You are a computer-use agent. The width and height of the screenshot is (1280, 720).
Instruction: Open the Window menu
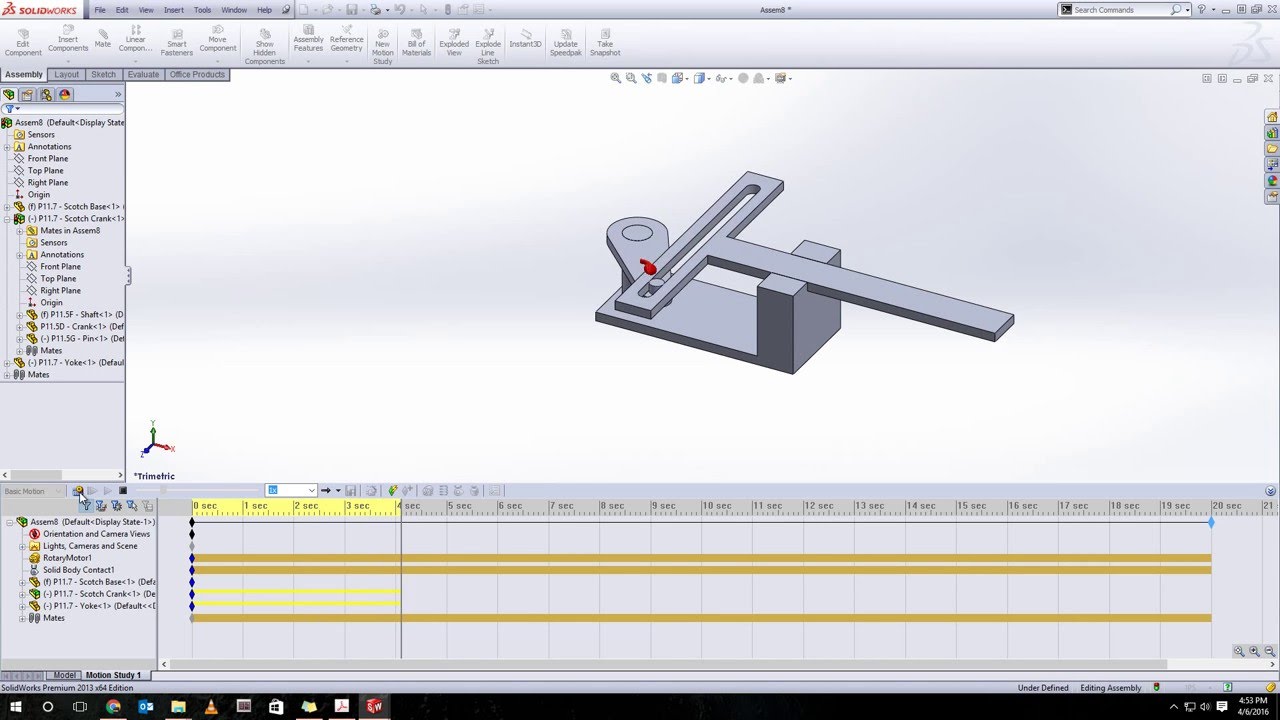pyautogui.click(x=234, y=10)
